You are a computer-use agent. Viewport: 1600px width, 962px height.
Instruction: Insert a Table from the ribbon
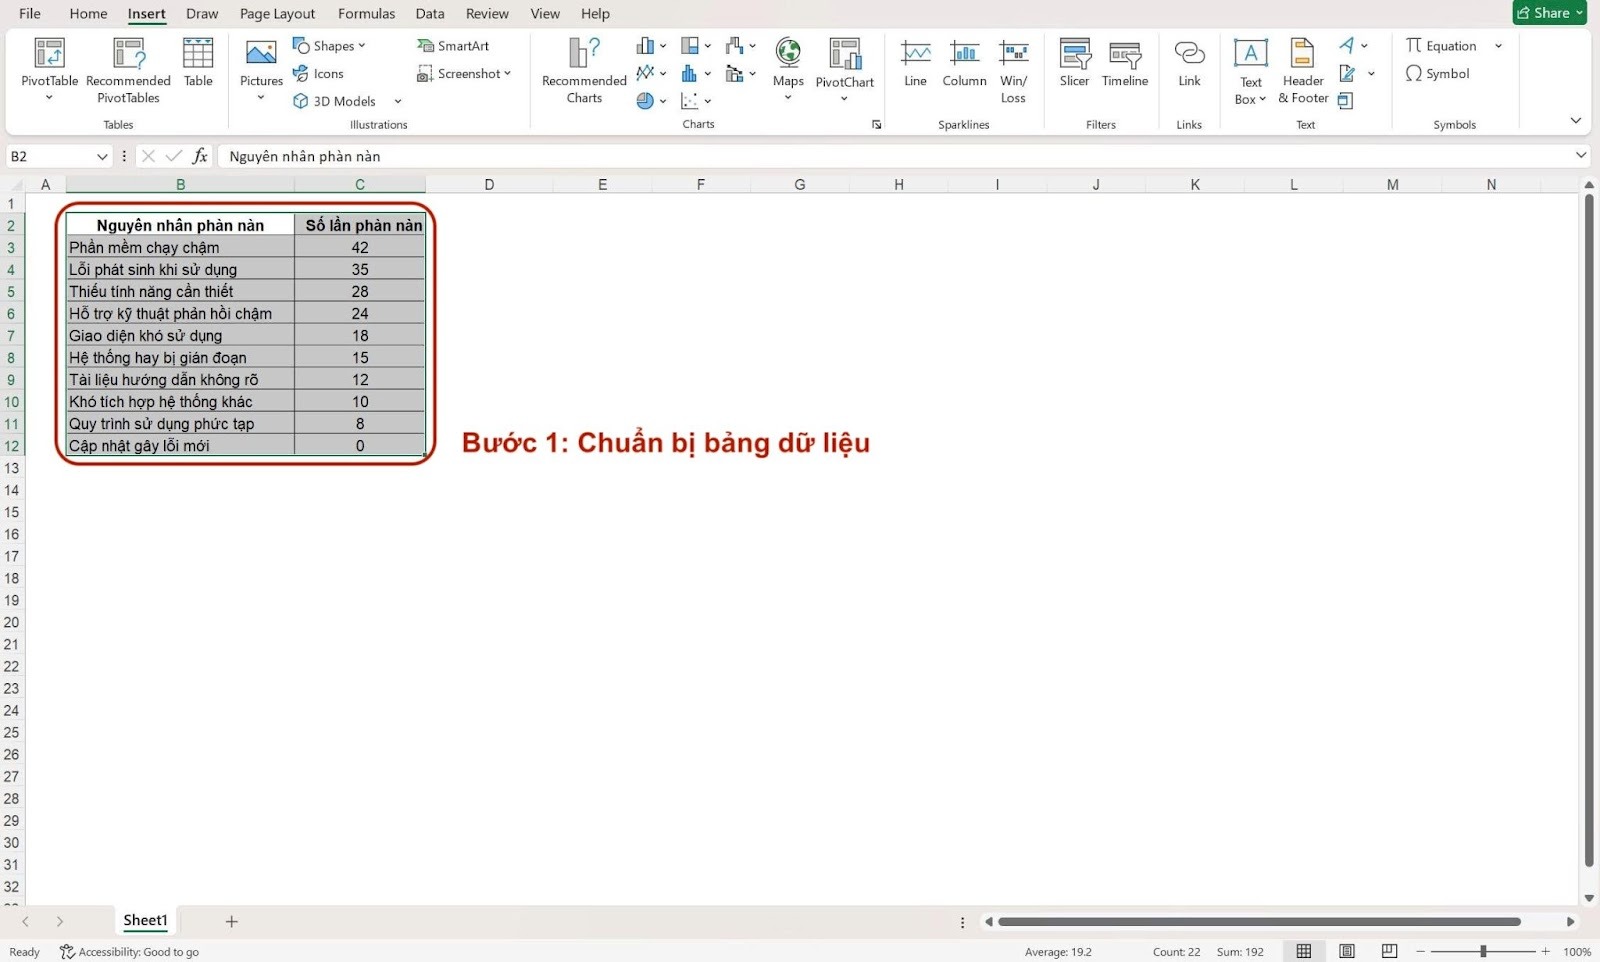tap(198, 62)
